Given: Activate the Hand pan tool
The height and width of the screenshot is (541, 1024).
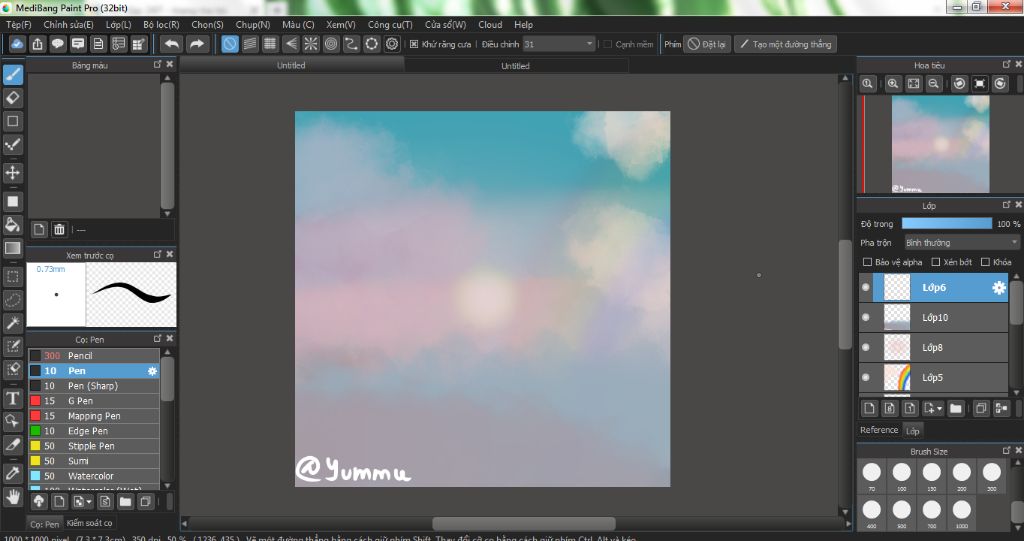Looking at the screenshot, I should click(x=13, y=498).
